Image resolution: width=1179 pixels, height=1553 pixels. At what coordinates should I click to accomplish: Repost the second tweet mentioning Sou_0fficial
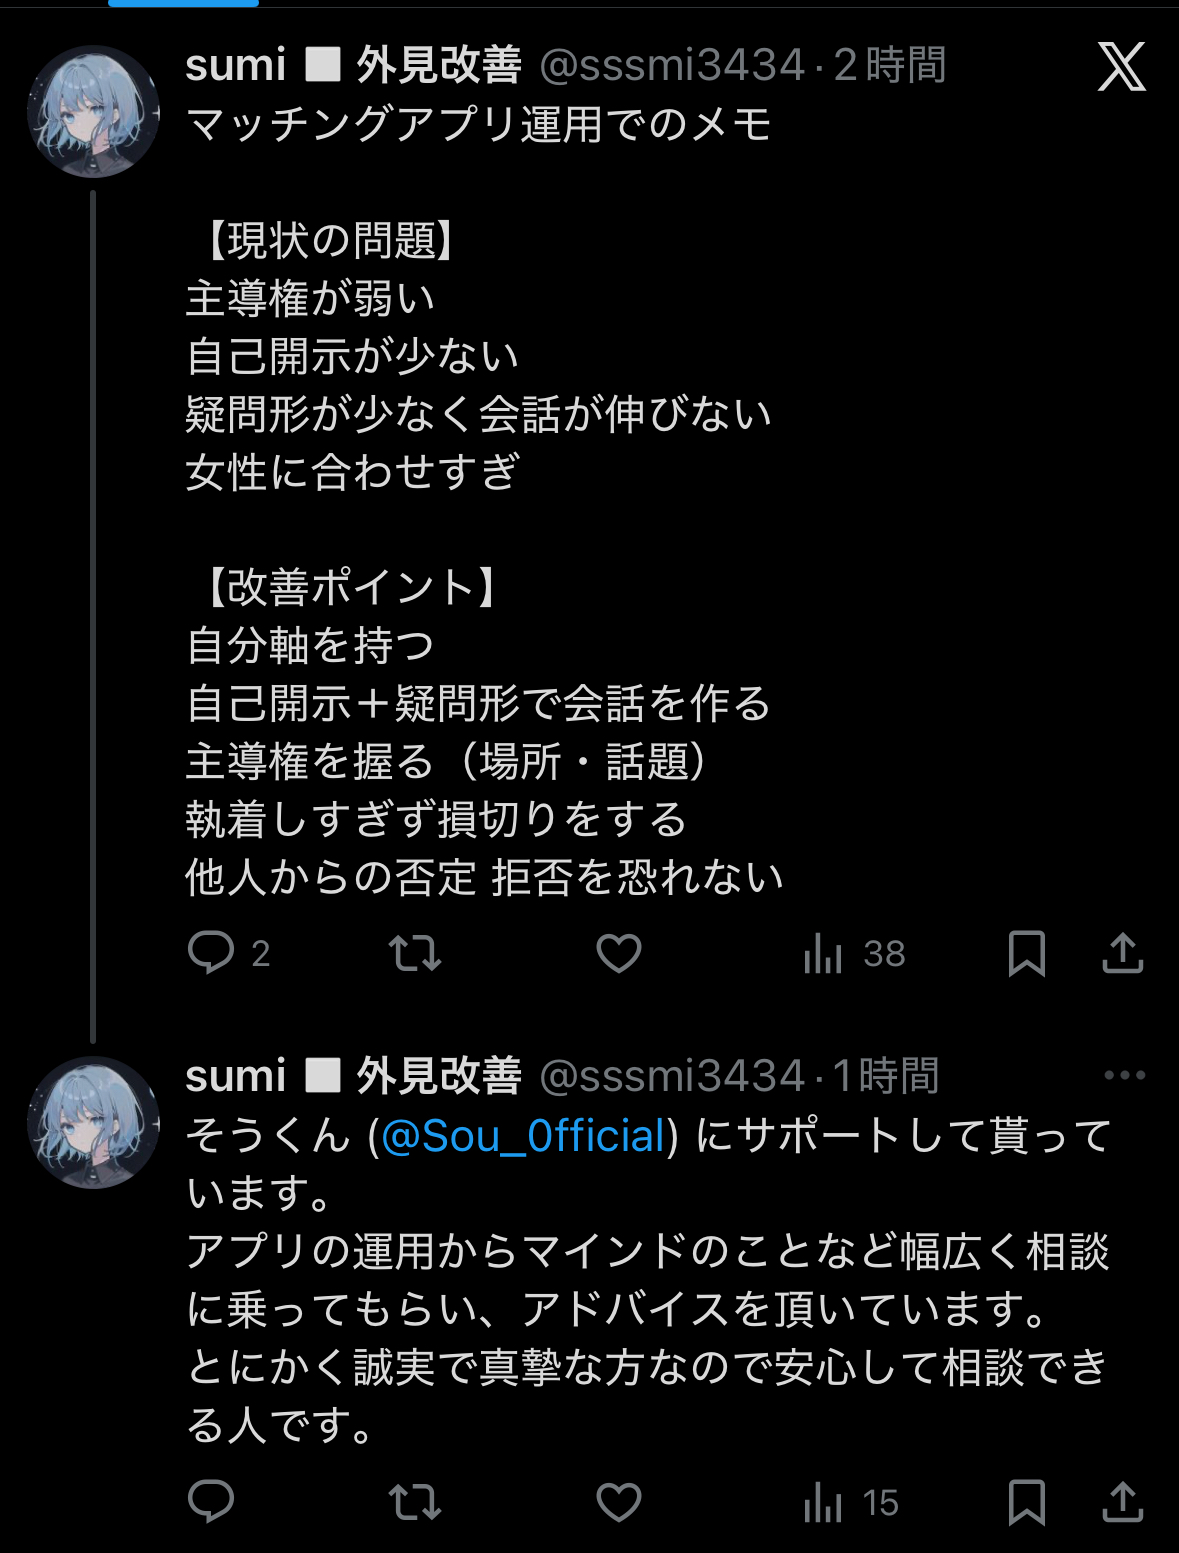(x=414, y=1501)
